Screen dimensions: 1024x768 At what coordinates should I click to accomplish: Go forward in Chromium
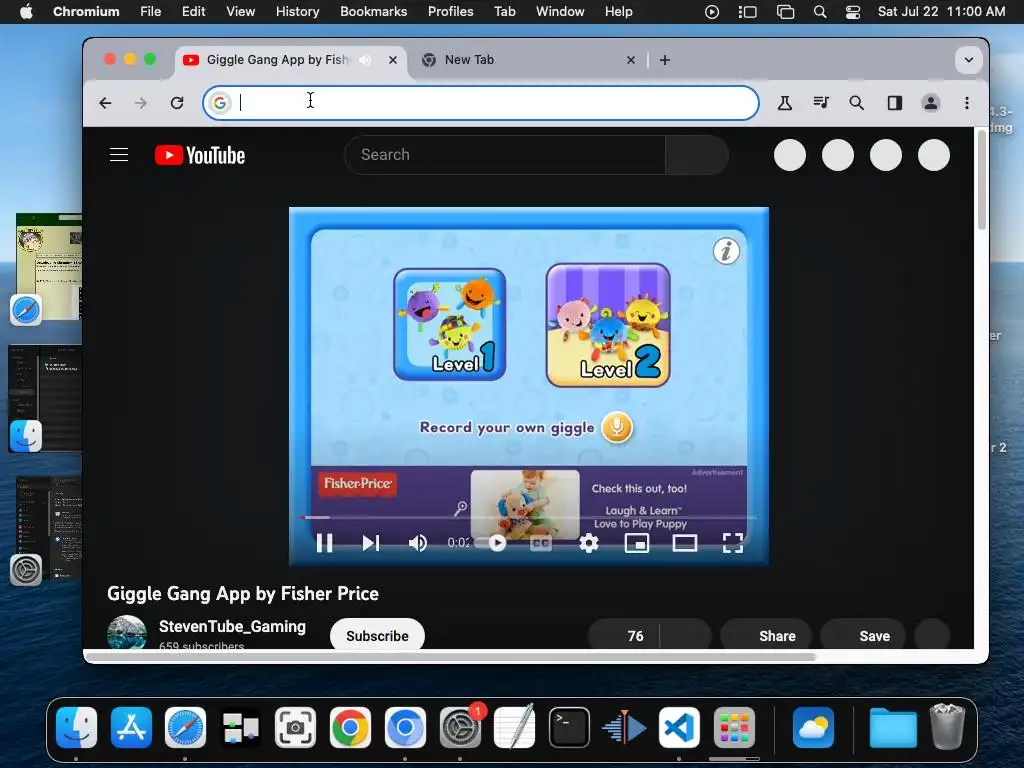141,103
